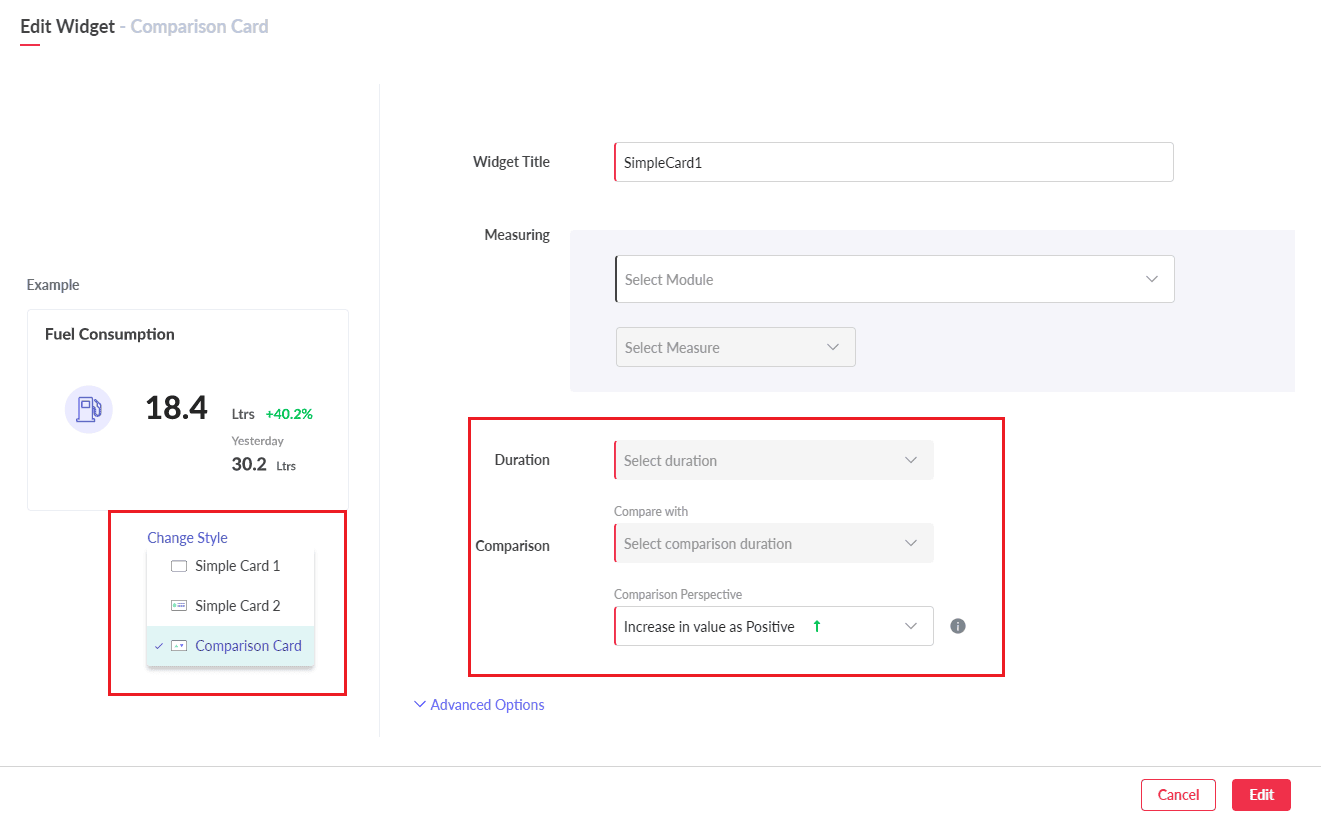Viewport: 1342px width, 821px height.
Task: Click the chevron icon beside Advanced Options
Action: (420, 705)
